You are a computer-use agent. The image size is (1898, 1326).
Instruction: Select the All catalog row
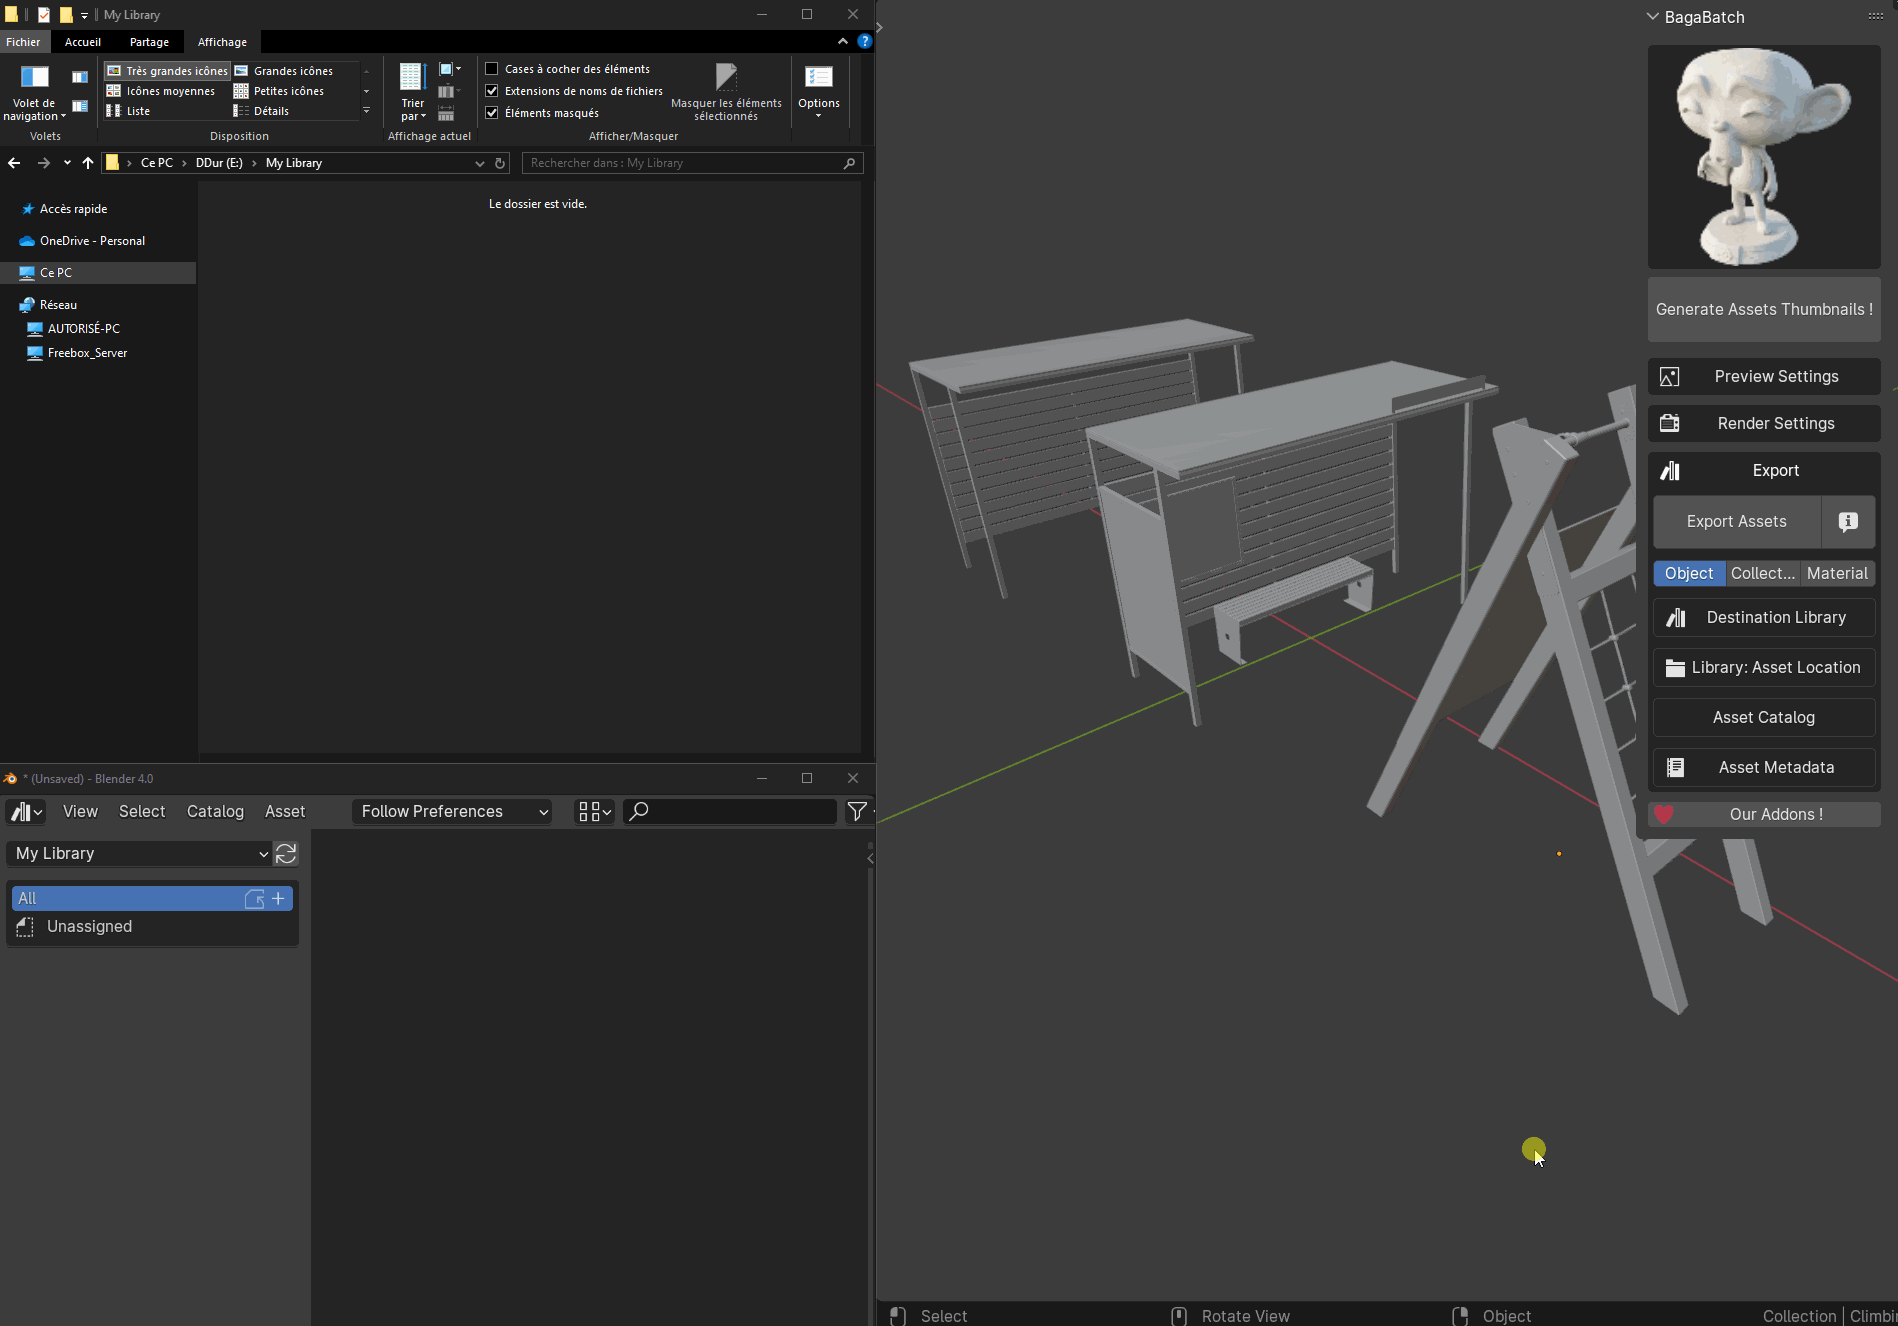(152, 899)
